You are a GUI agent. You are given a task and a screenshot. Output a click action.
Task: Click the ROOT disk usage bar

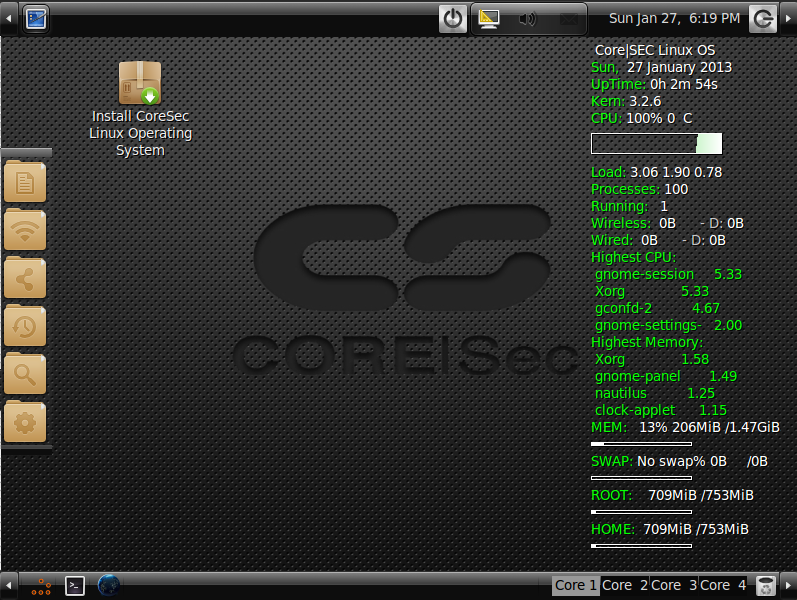(641, 512)
